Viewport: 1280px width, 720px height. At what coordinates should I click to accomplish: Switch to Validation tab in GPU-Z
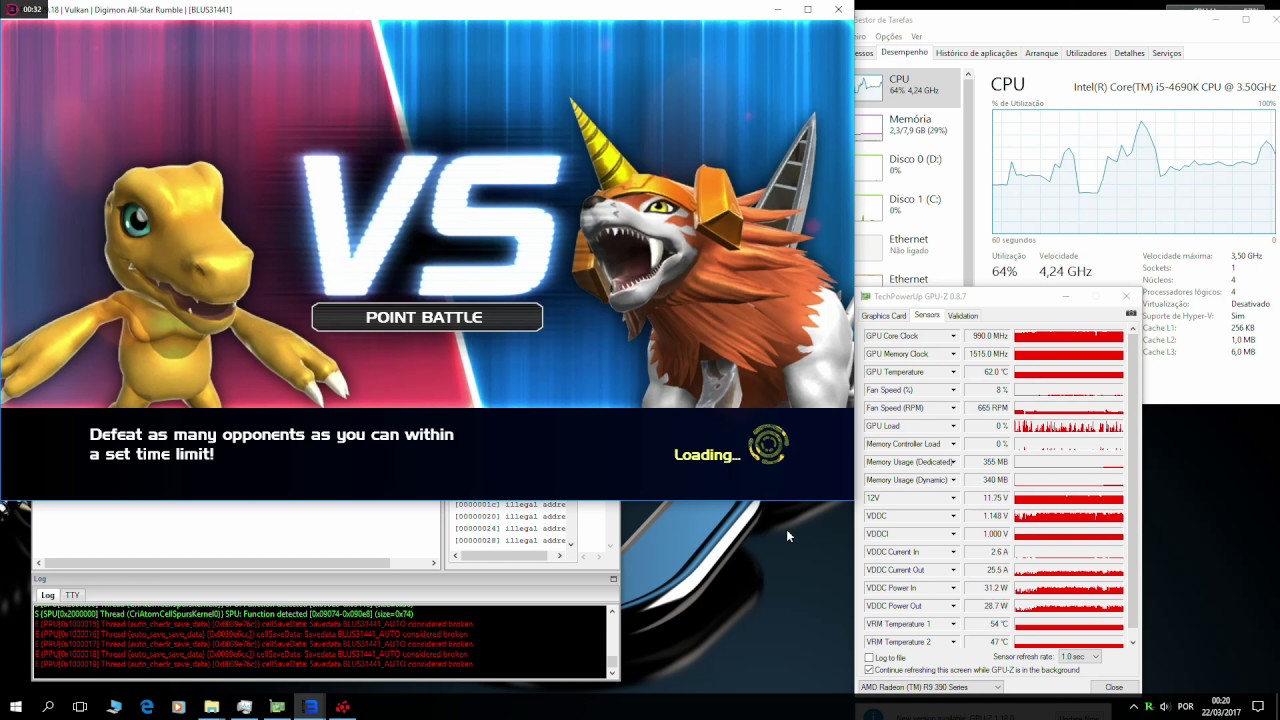(x=963, y=316)
